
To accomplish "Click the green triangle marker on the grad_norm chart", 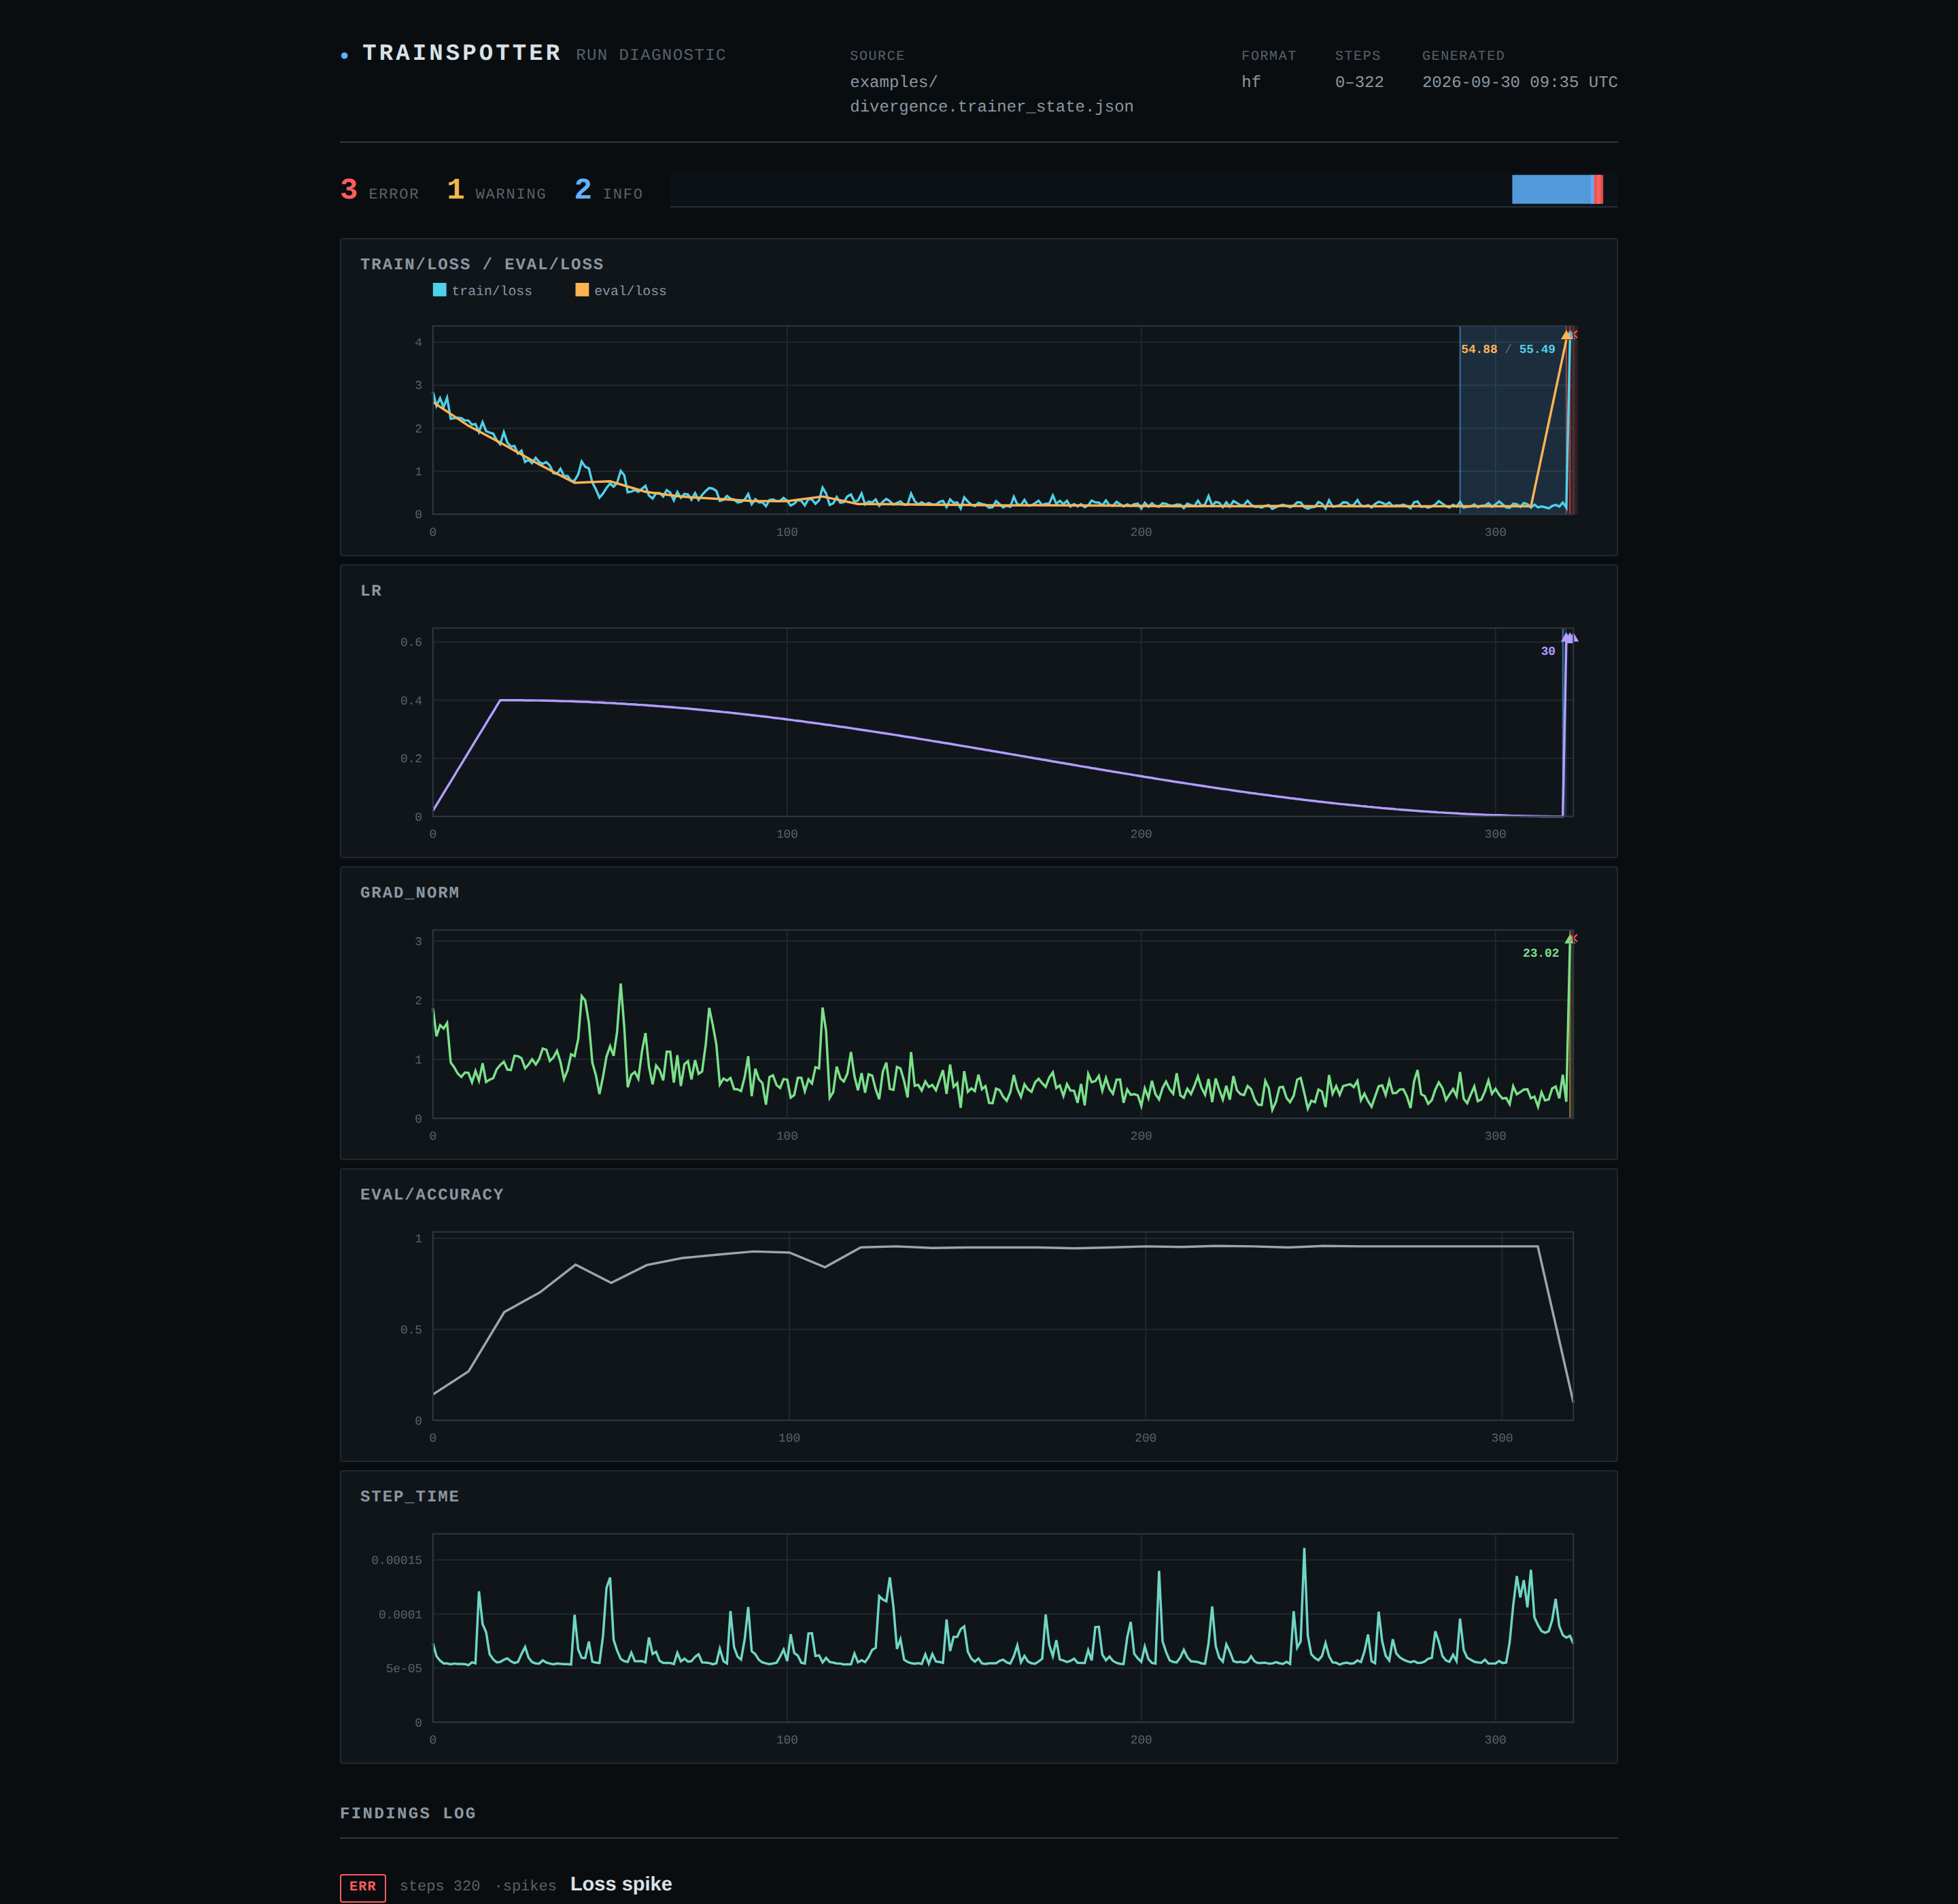I will 1569,939.
